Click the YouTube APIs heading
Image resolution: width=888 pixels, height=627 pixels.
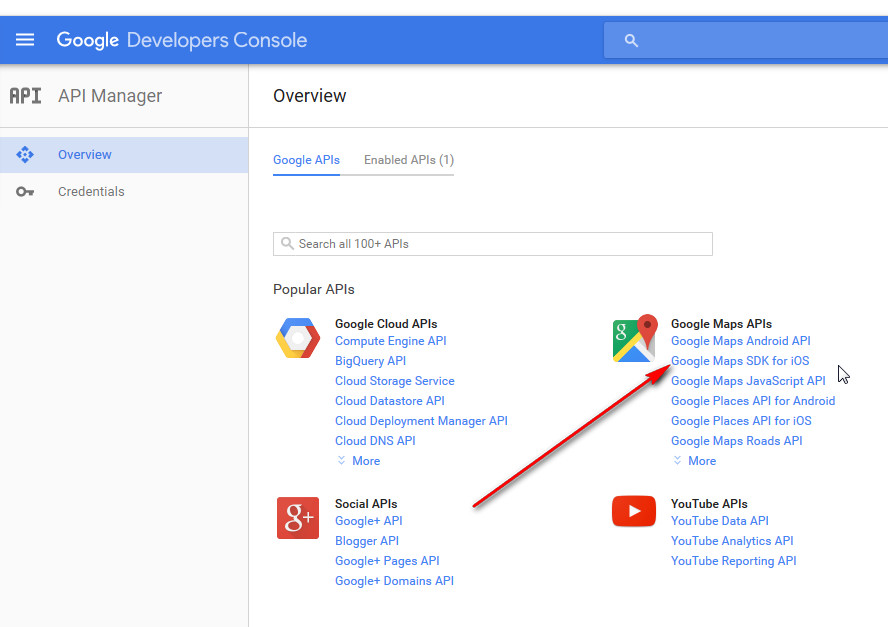pos(709,504)
